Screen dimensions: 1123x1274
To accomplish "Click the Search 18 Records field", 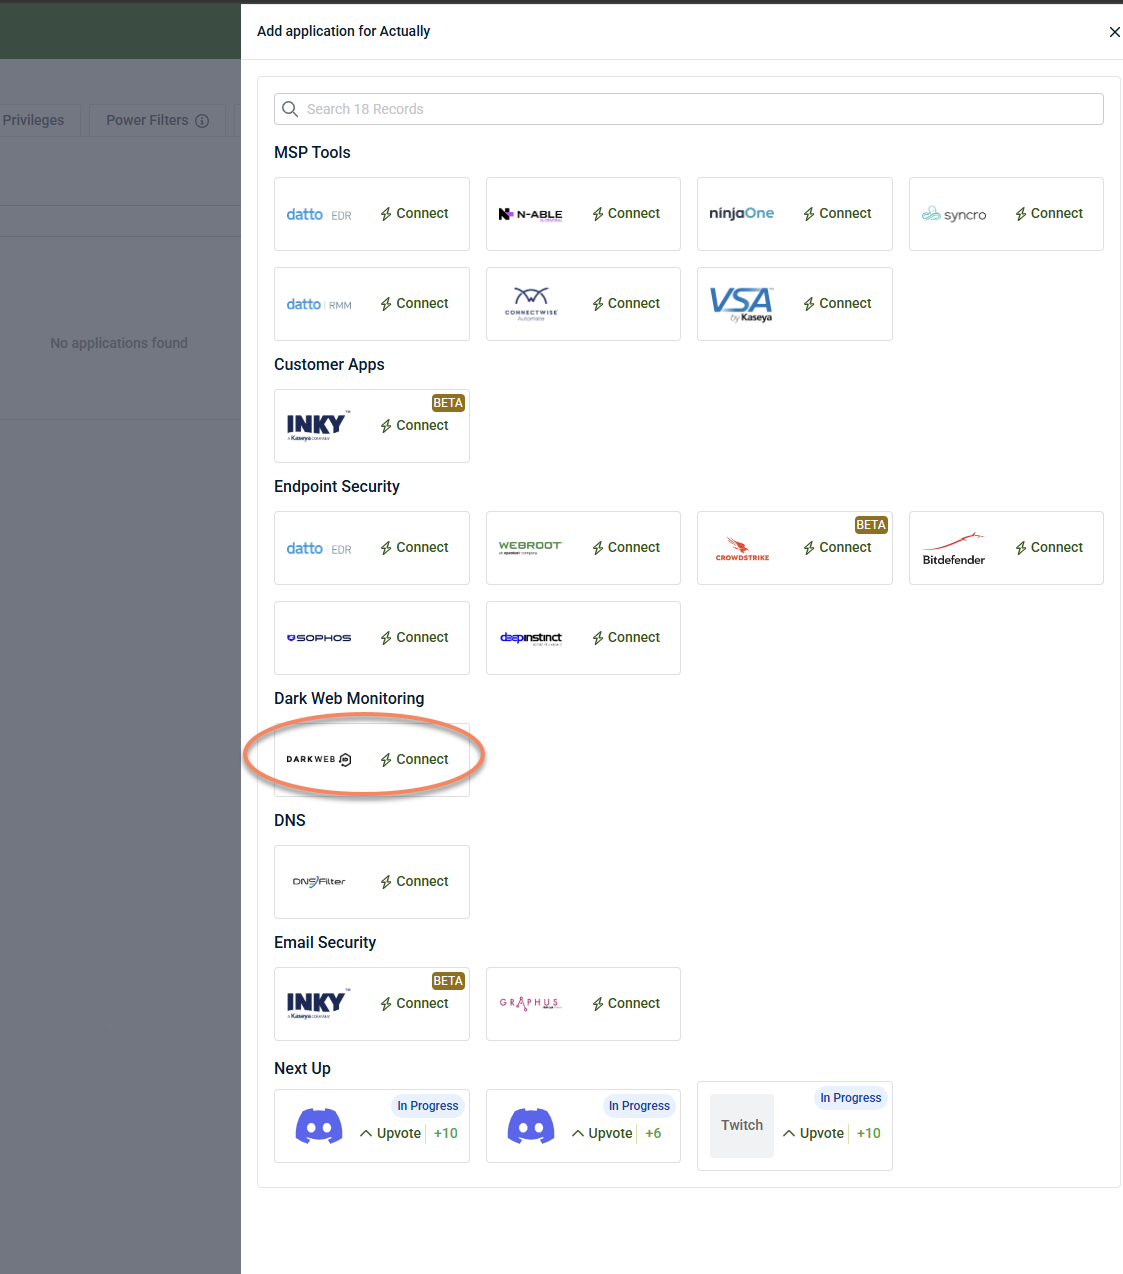I will coord(689,109).
